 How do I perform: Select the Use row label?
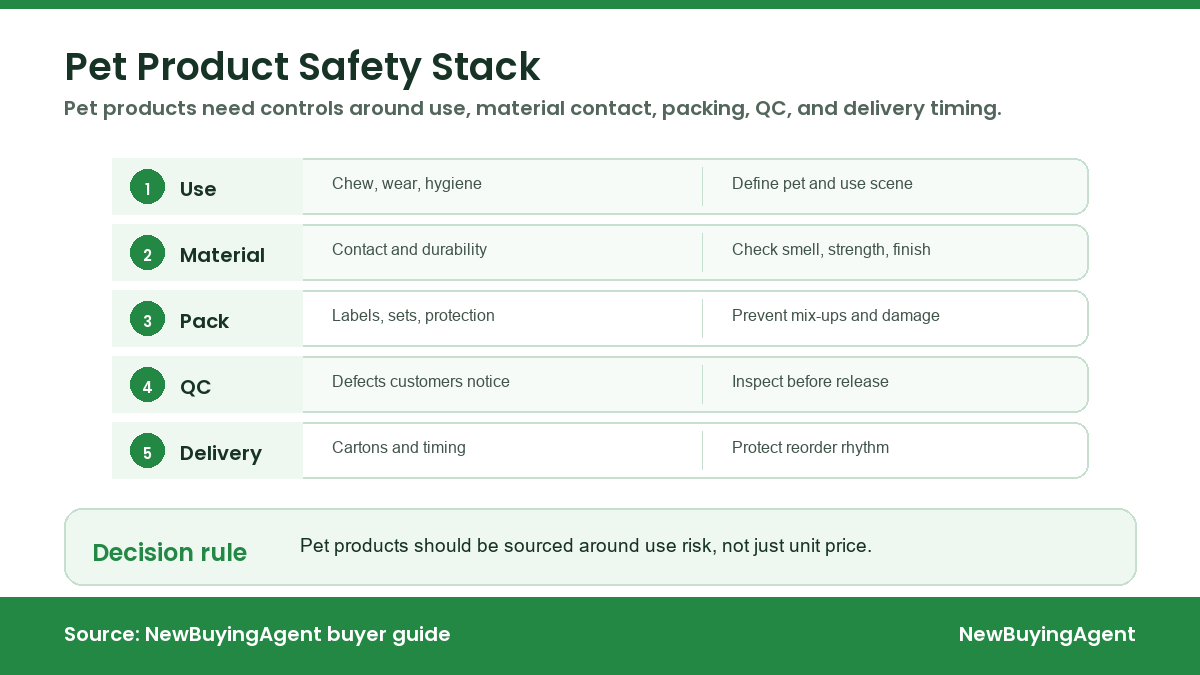pos(198,189)
